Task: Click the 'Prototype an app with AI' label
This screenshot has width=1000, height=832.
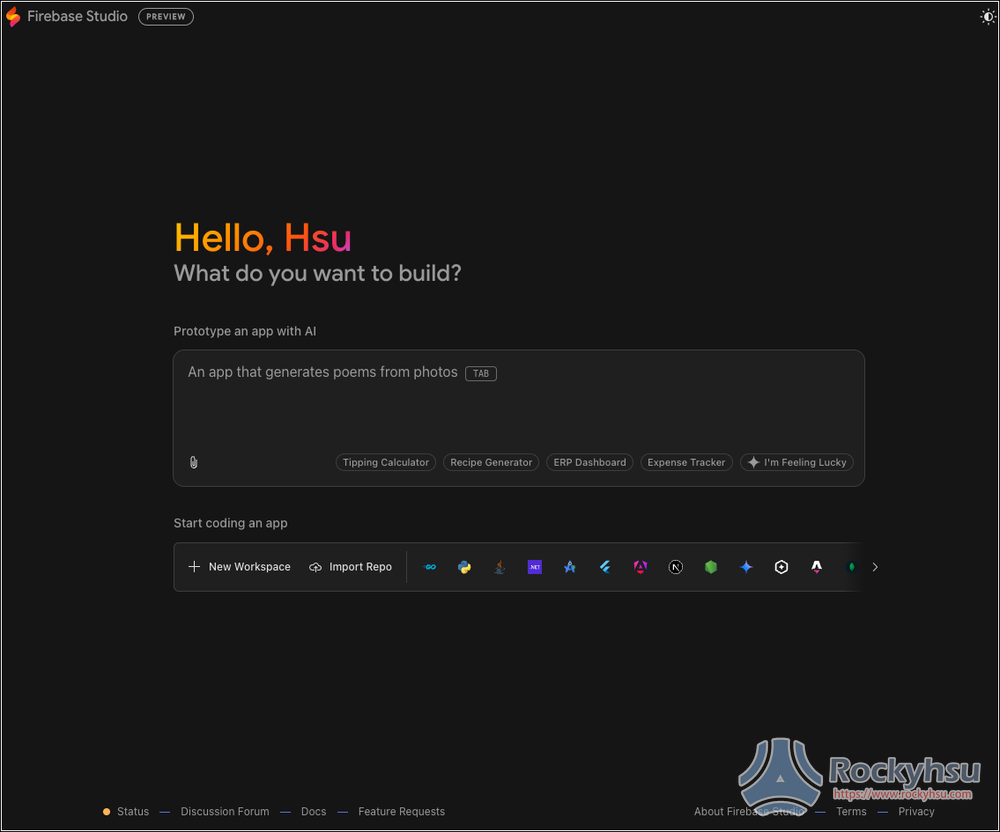Action: (245, 332)
